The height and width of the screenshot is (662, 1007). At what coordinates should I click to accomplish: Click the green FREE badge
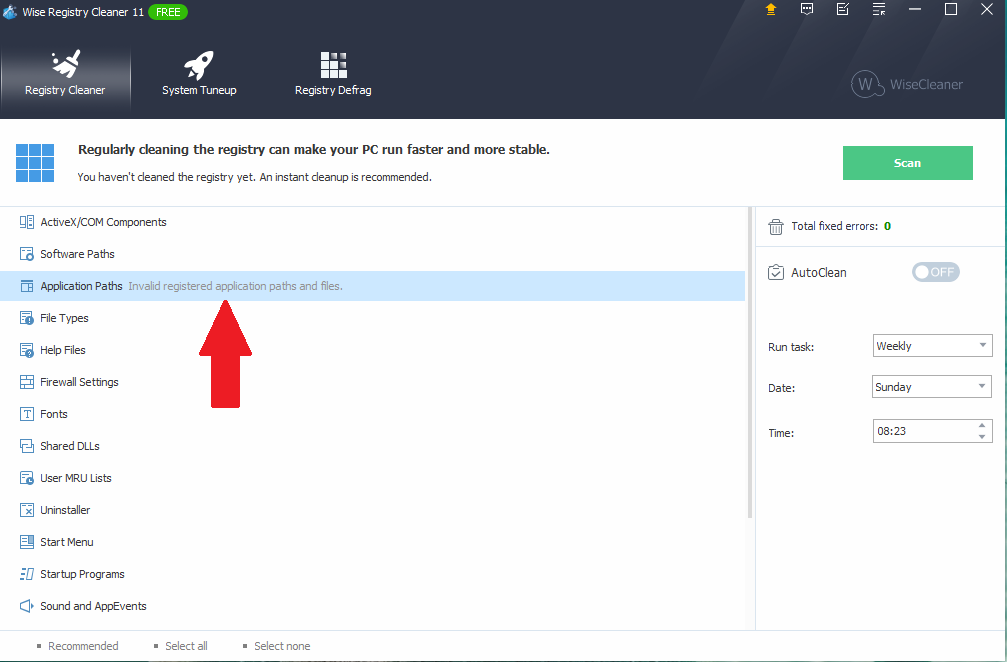tap(168, 12)
